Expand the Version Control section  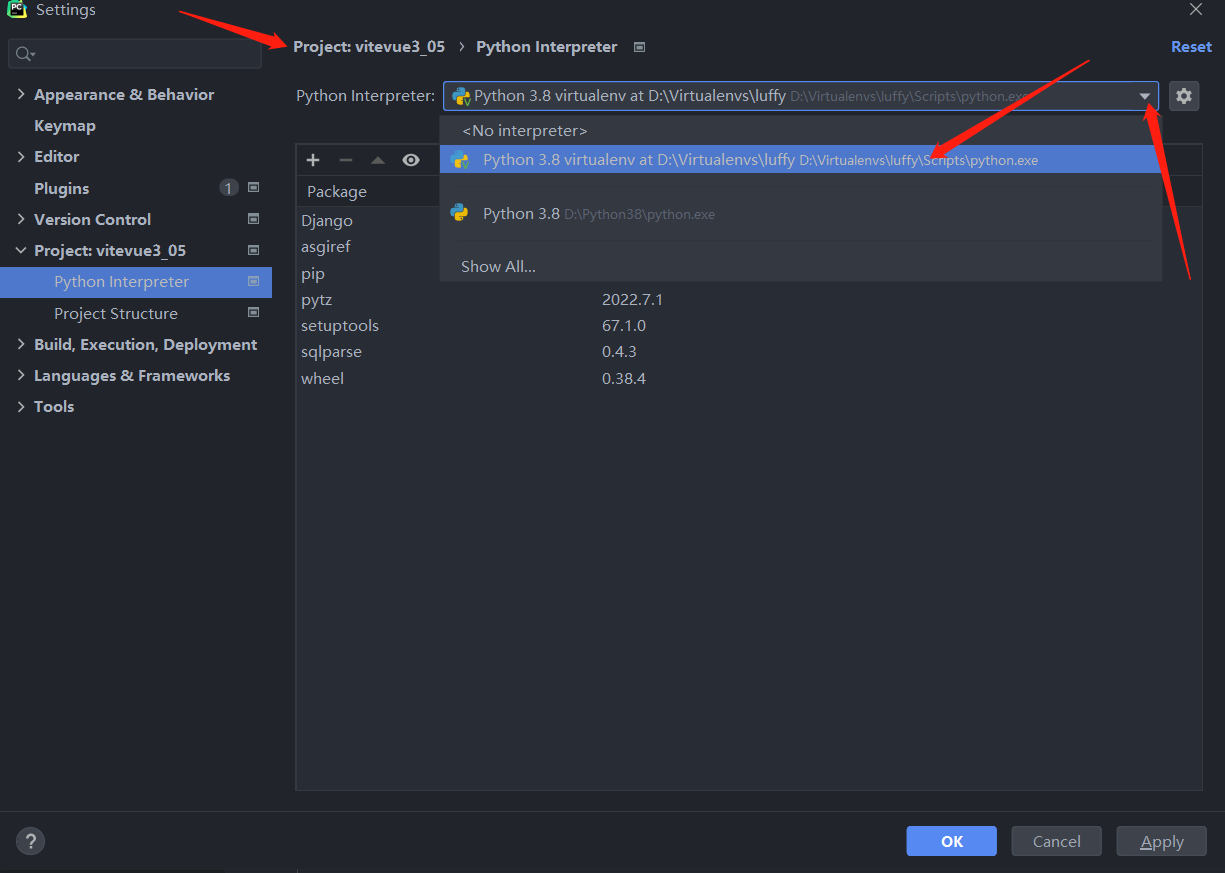(21, 219)
